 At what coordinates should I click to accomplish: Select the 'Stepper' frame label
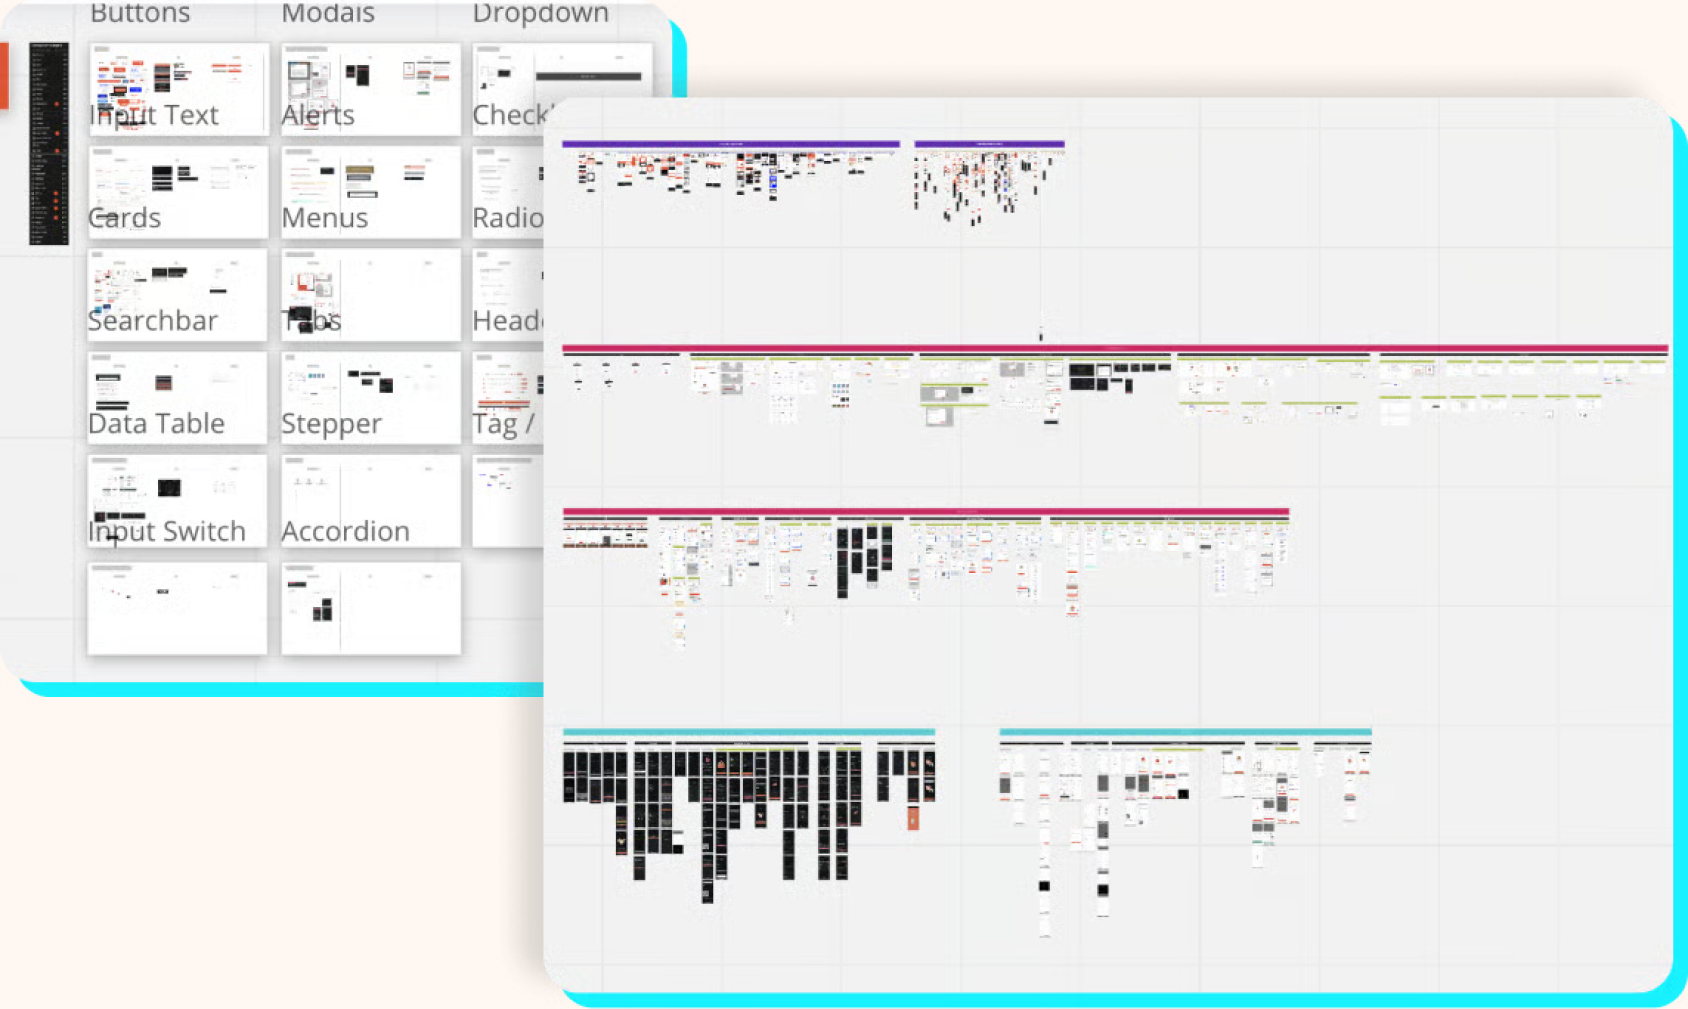click(331, 424)
